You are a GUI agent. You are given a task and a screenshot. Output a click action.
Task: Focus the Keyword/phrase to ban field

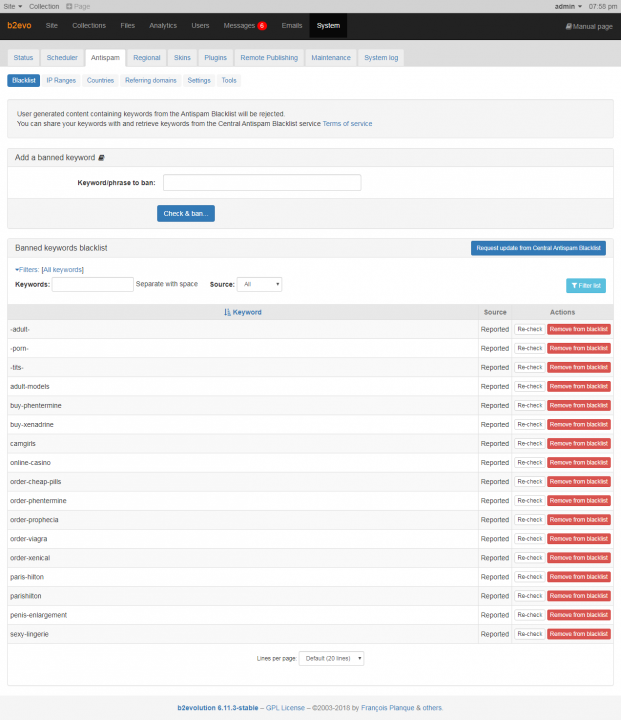tap(262, 183)
